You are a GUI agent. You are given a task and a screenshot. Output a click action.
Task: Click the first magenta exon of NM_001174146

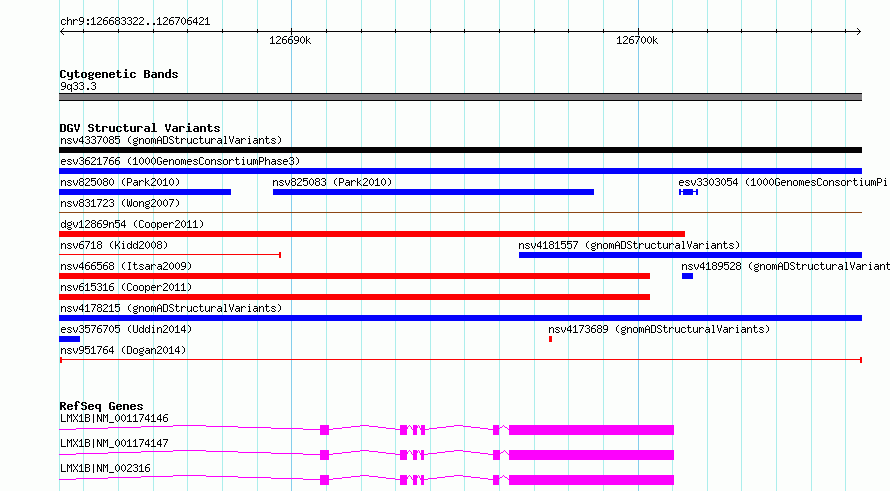coord(325,430)
